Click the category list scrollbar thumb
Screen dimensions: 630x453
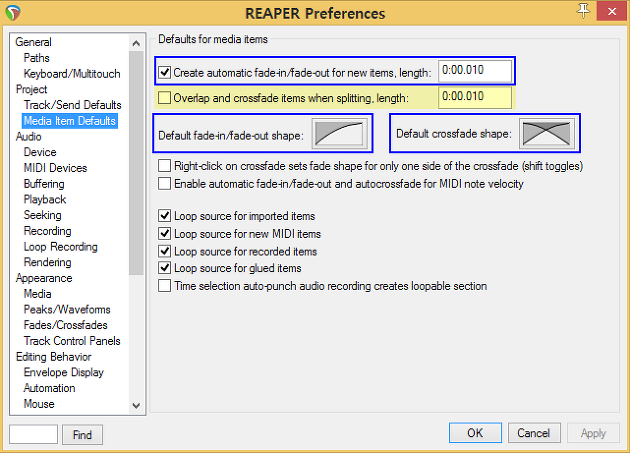tap(136, 163)
